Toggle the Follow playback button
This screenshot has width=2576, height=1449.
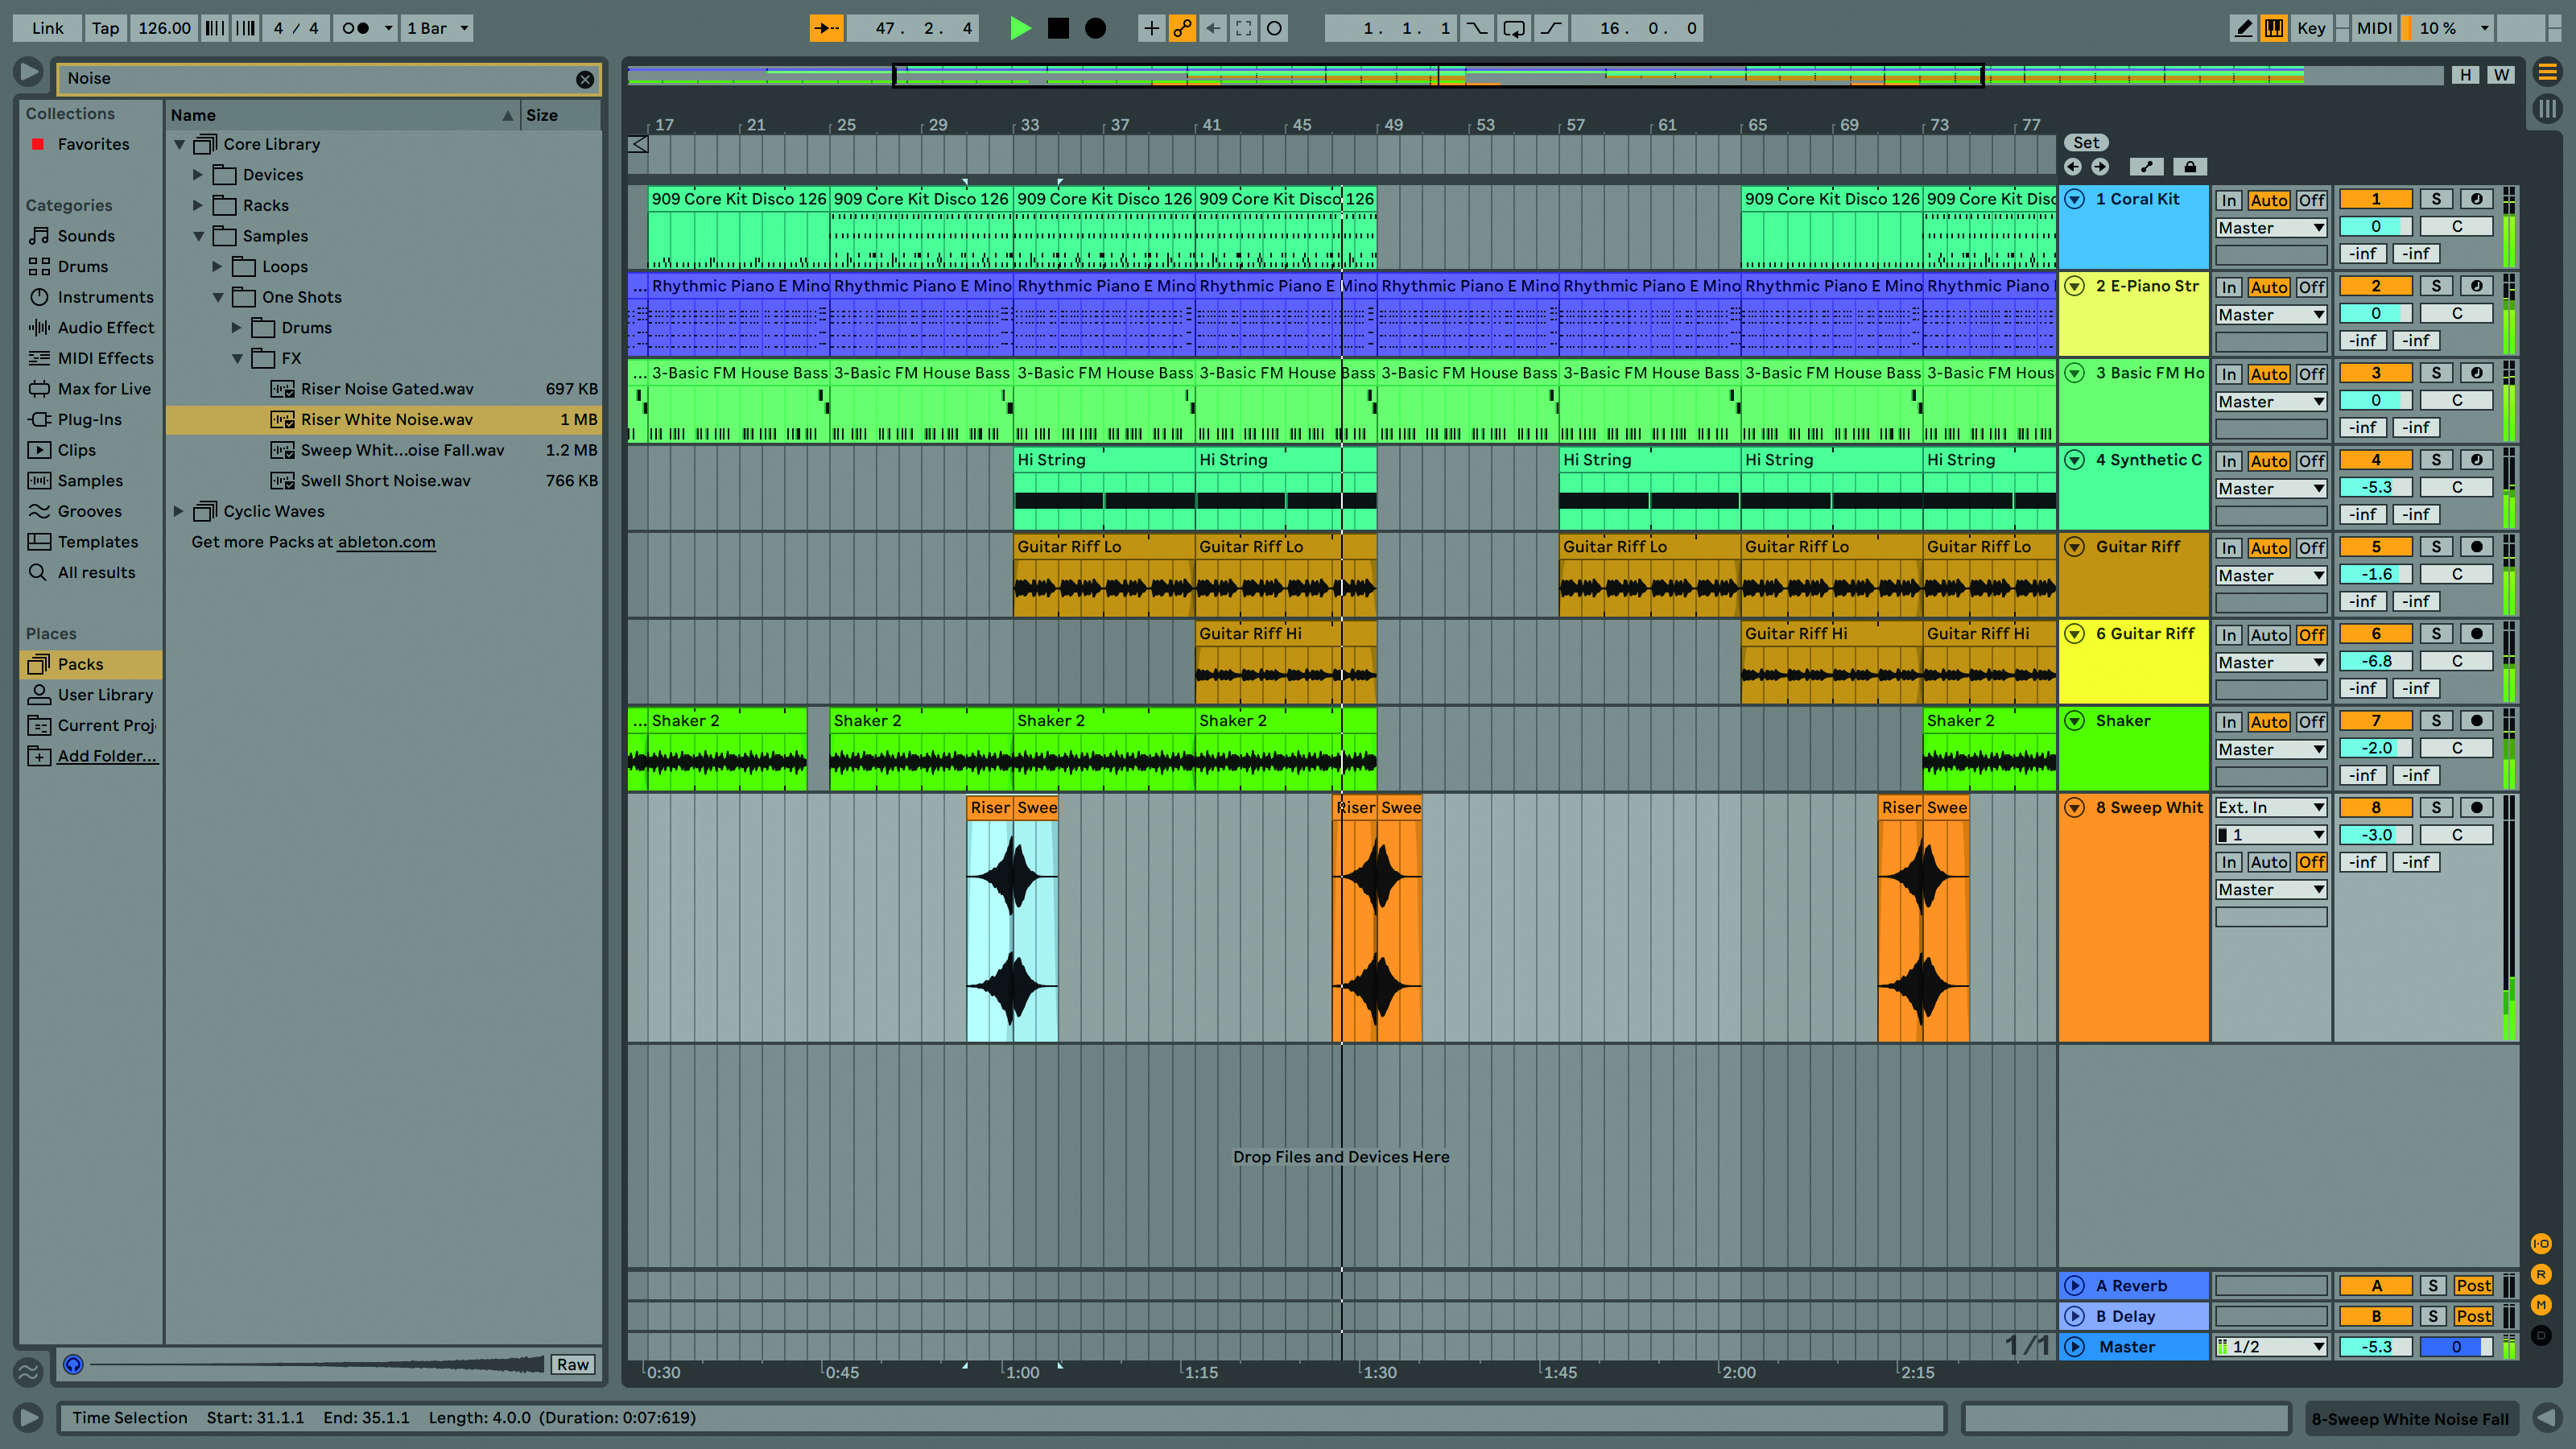pos(826,28)
